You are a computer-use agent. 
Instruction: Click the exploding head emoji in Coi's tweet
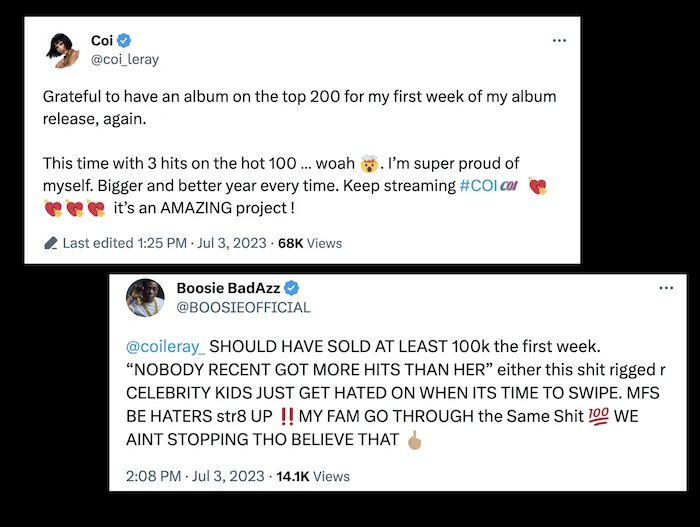pos(369,164)
